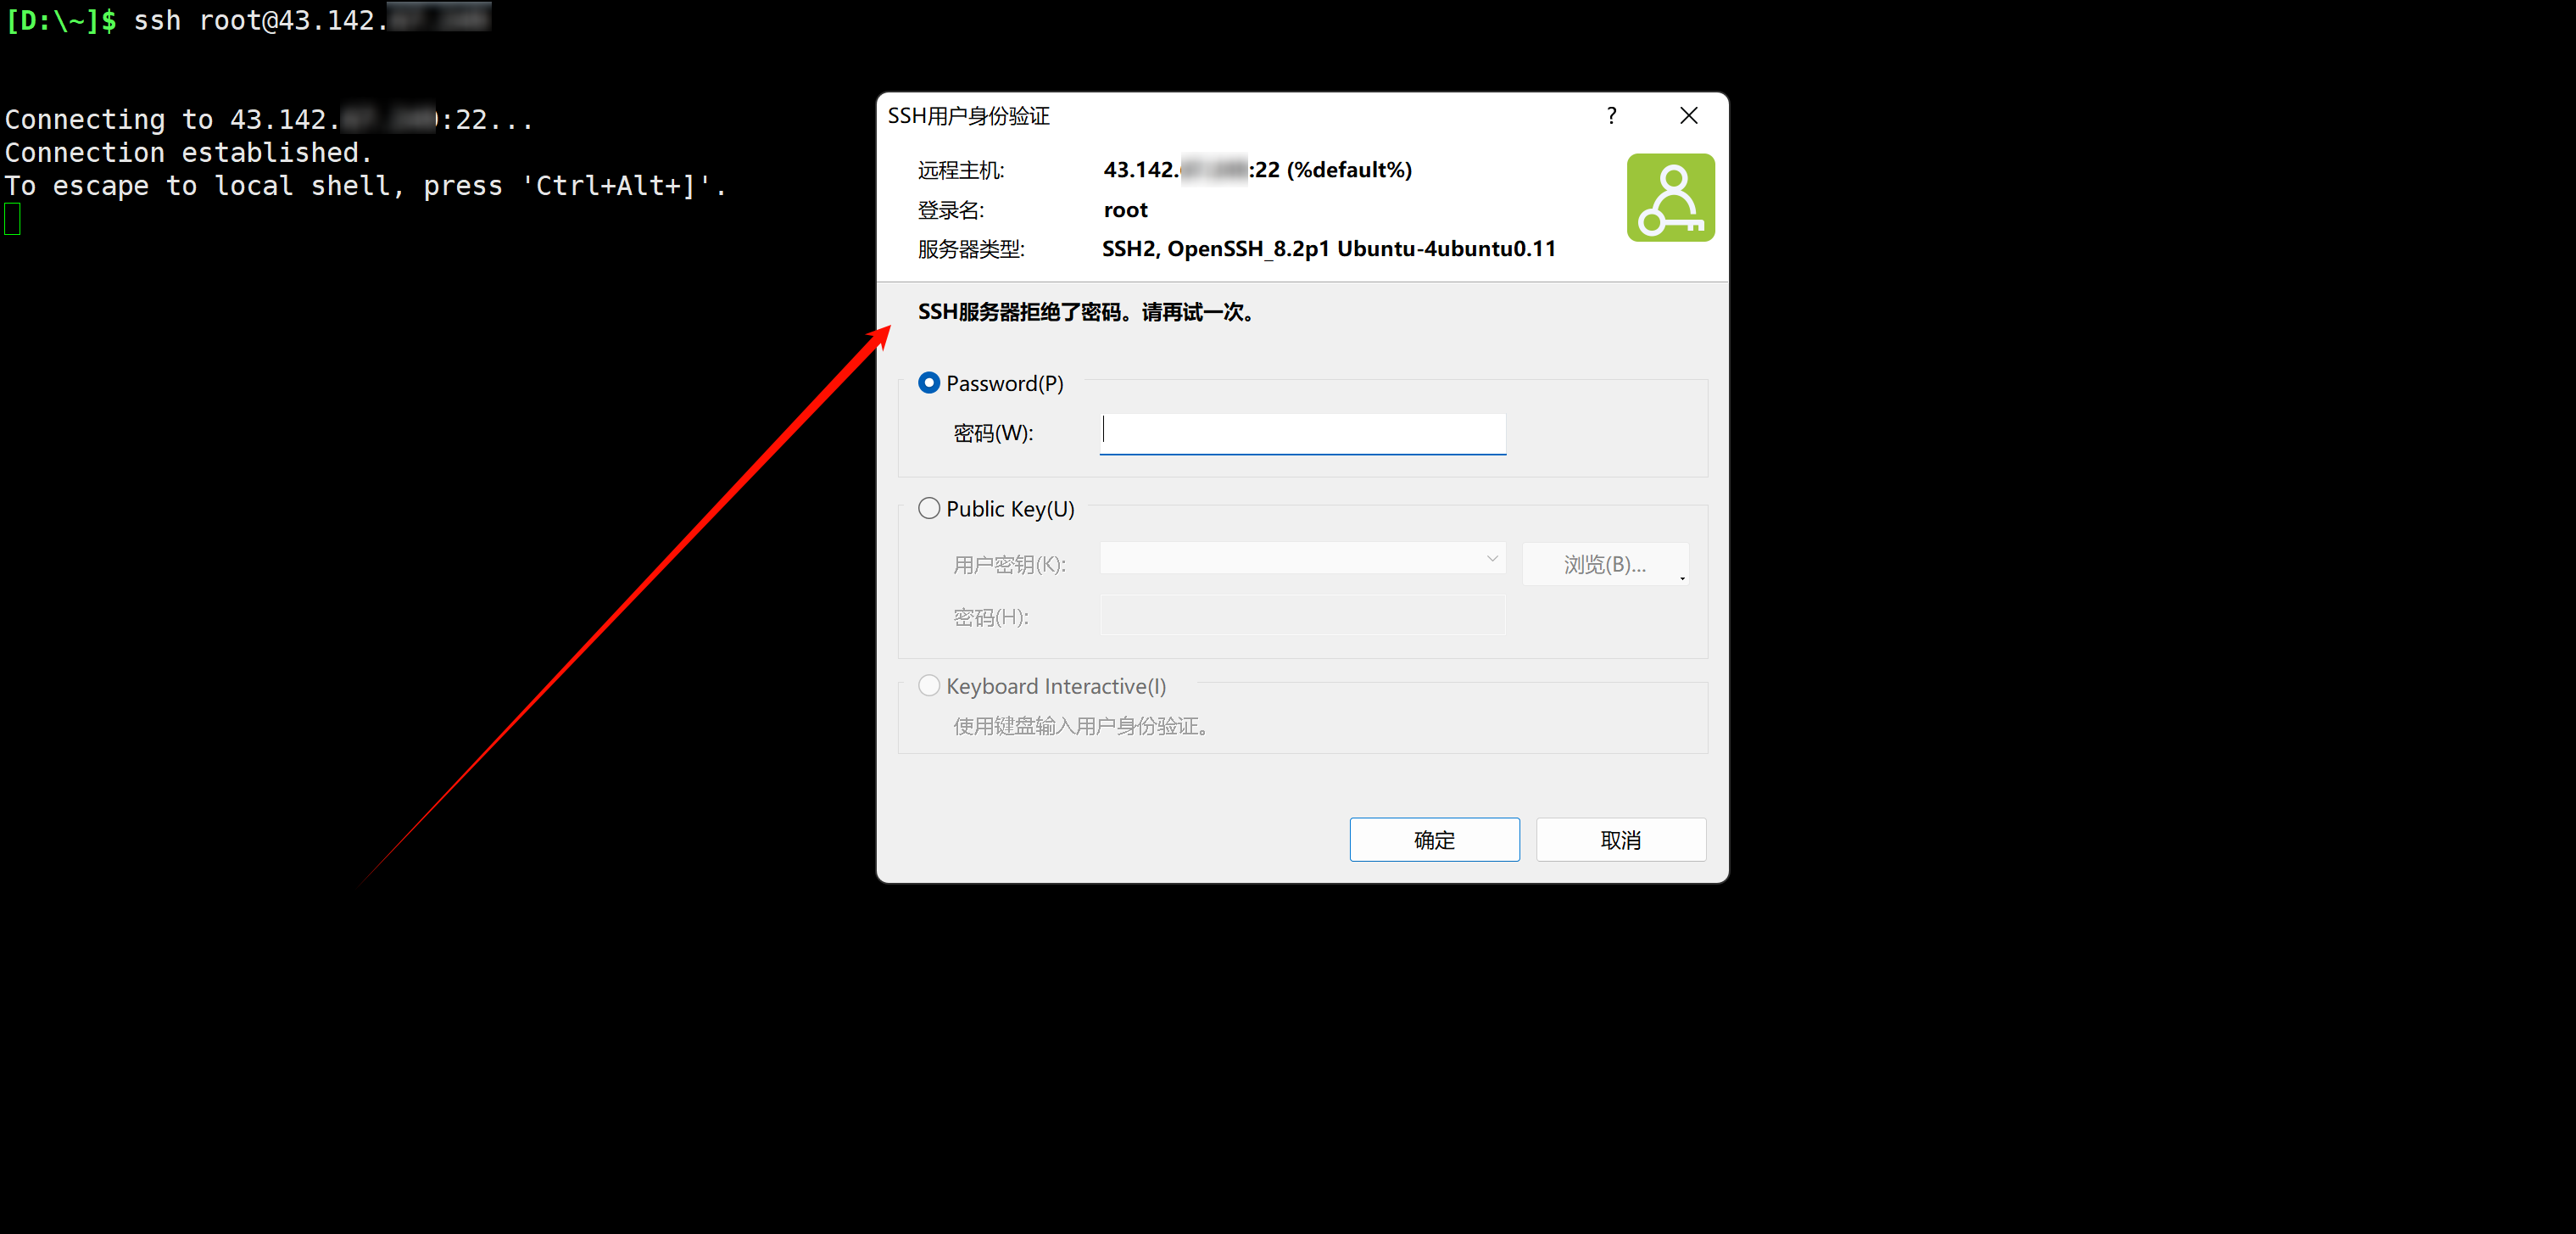This screenshot has height=1234, width=2576.
Task: Select the Public Key(U) radio option
Action: point(929,508)
